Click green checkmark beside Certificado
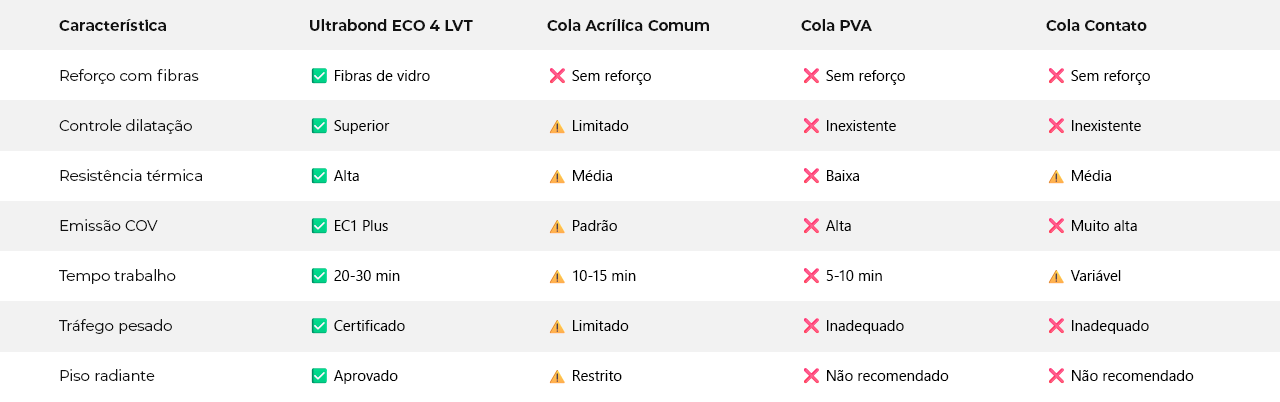 [319, 326]
